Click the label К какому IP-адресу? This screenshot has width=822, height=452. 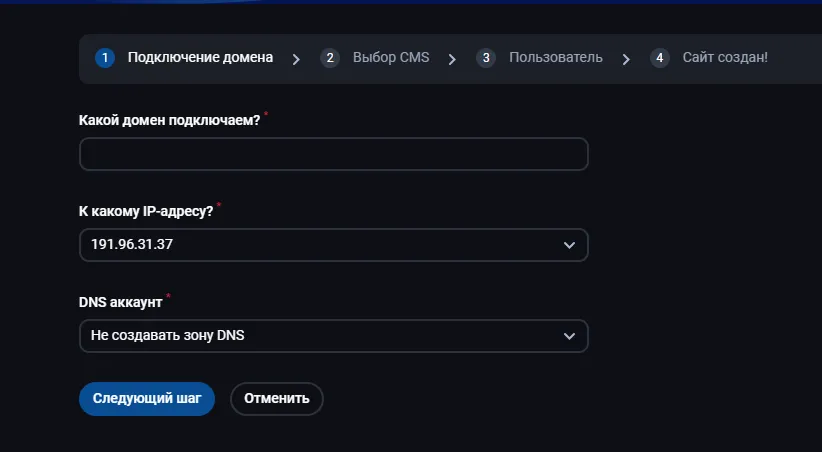pos(146,211)
